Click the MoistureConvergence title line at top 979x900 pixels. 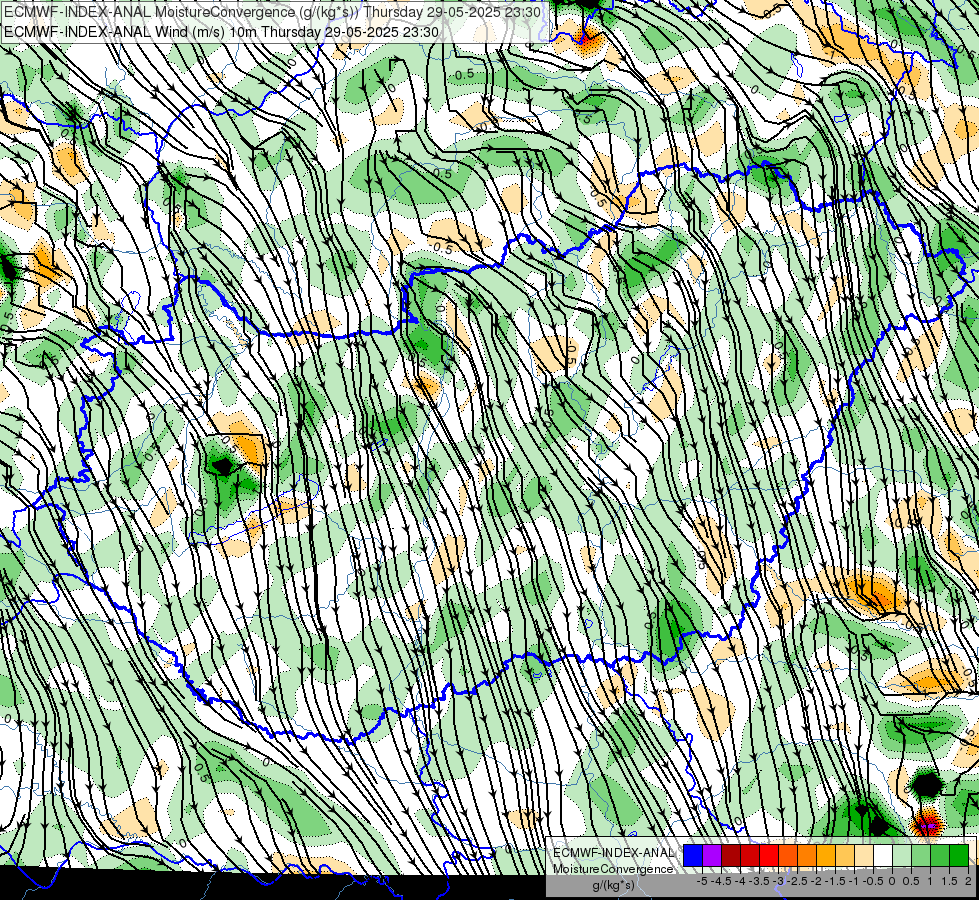(x=272, y=12)
